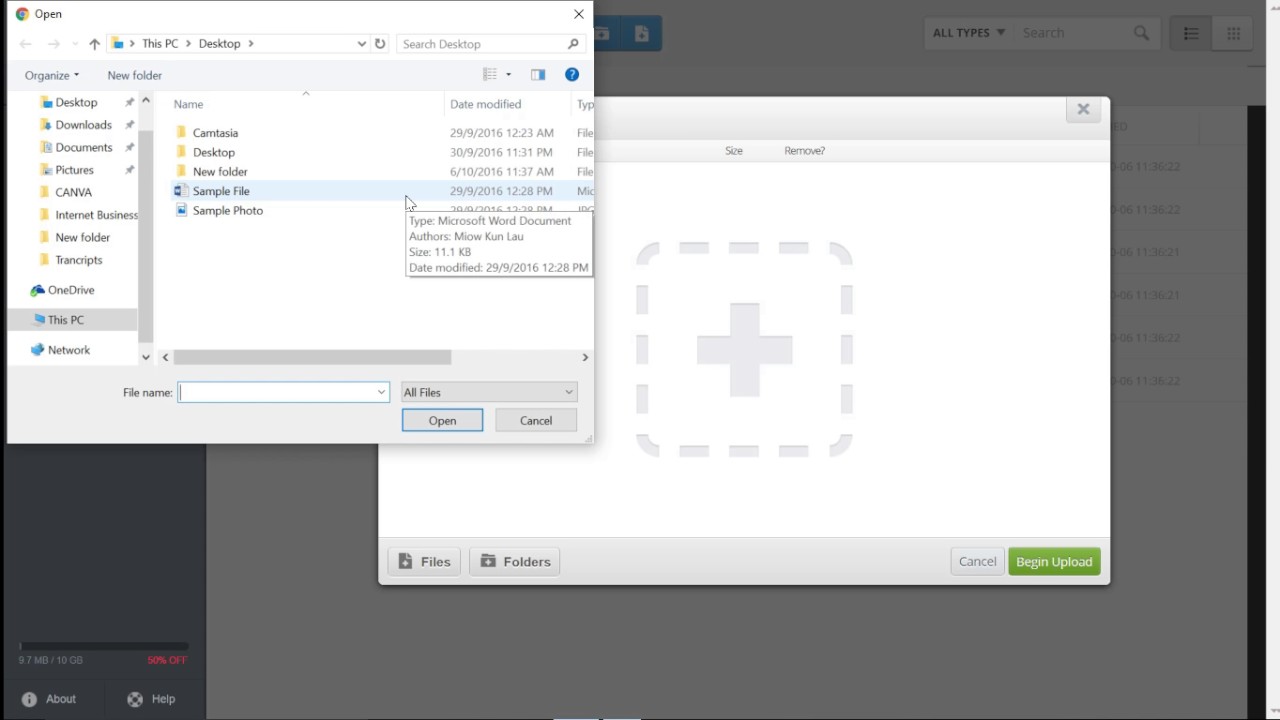
Task: Refresh the Desktop folder listing
Action: (x=380, y=44)
